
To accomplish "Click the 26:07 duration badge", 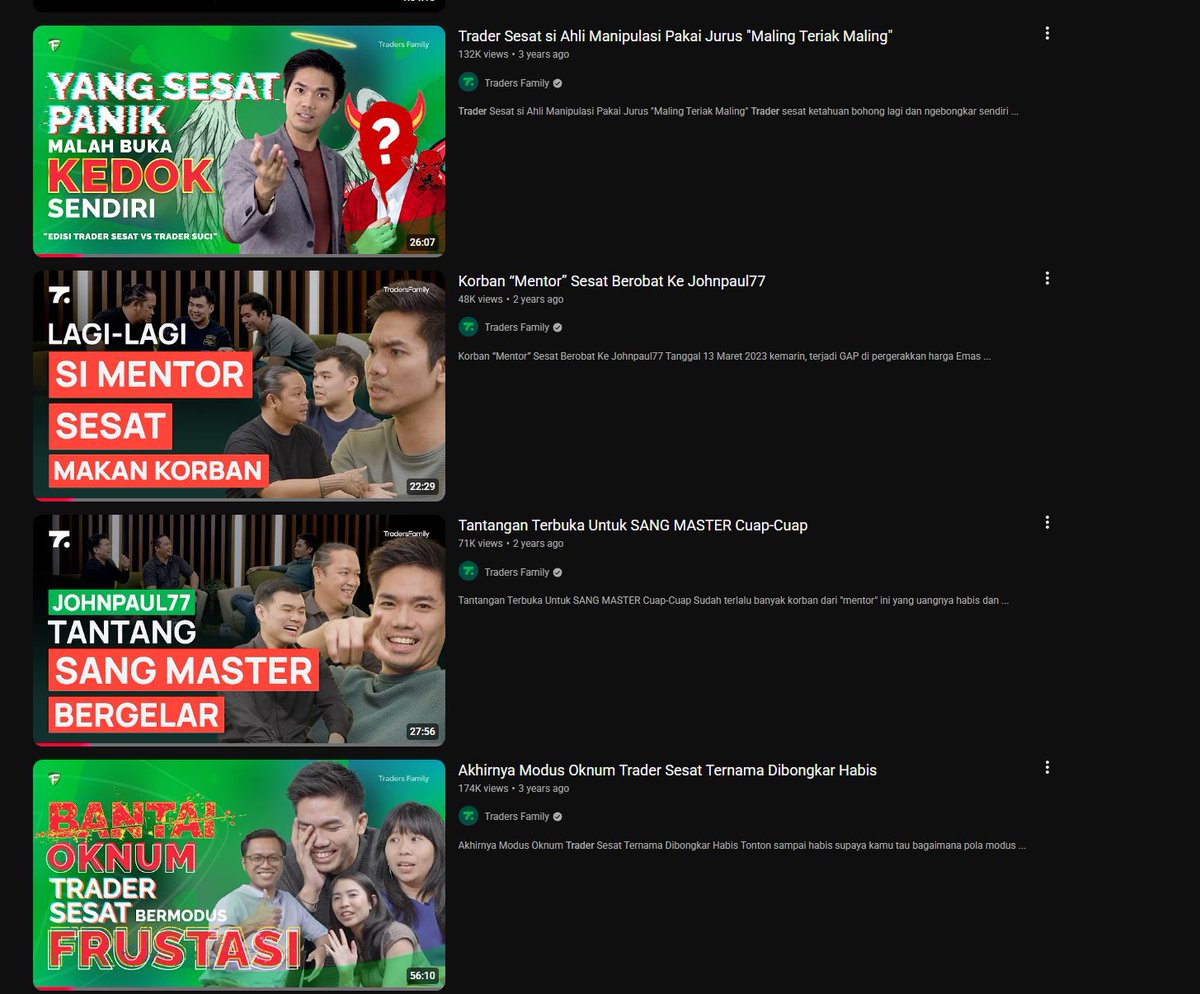I will (x=422, y=242).
